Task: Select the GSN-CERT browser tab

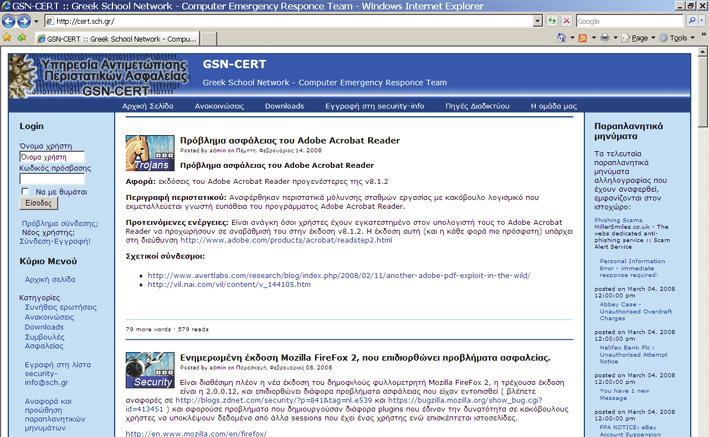Action: click(117, 39)
